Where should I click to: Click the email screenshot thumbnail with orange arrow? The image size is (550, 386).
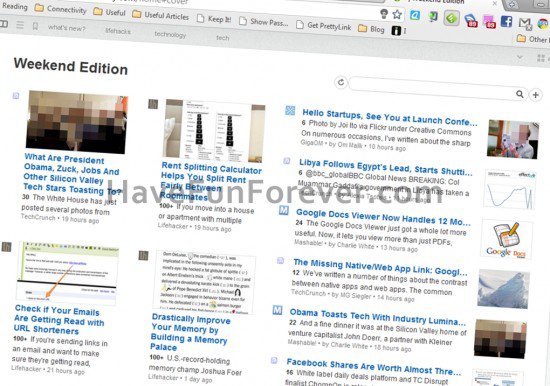67,273
